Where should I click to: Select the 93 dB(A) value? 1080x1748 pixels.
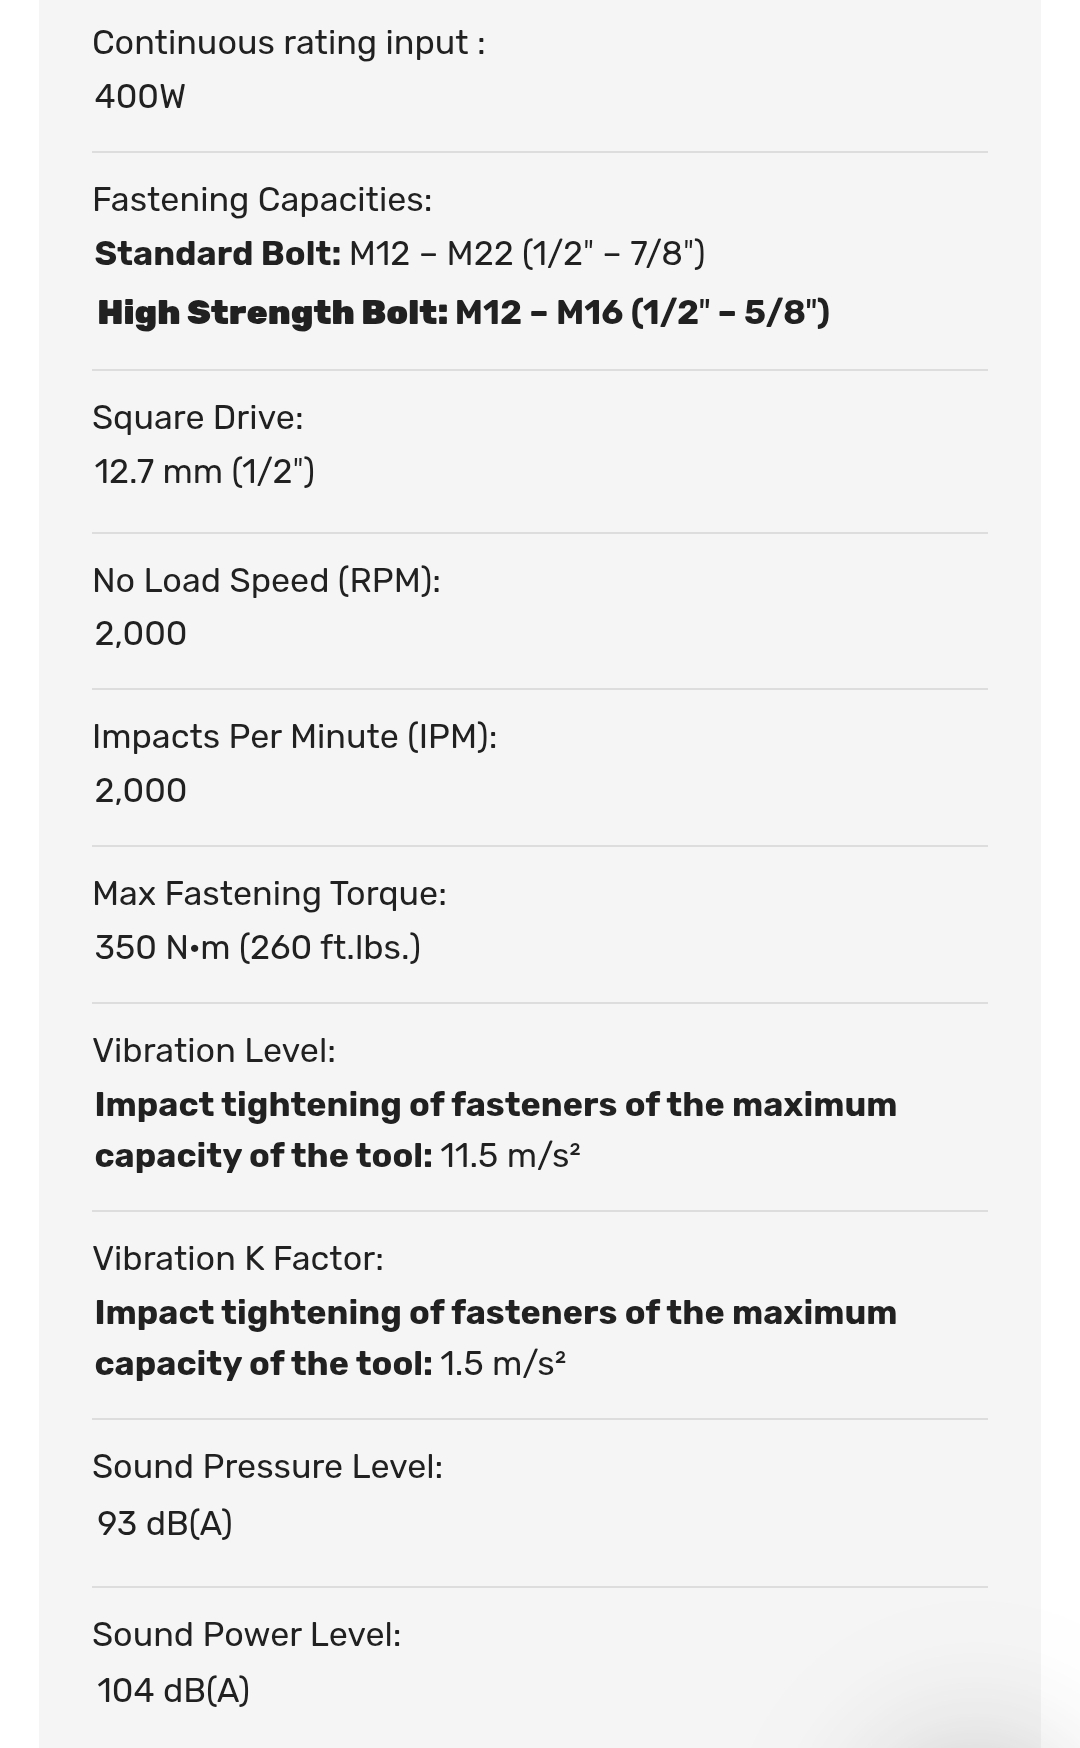click(x=165, y=1524)
